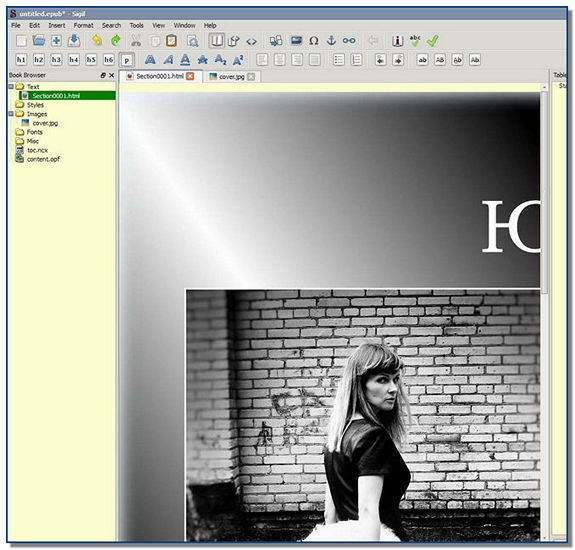Open the Metadata Editor info icon
This screenshot has height=550, width=575.
click(398, 41)
